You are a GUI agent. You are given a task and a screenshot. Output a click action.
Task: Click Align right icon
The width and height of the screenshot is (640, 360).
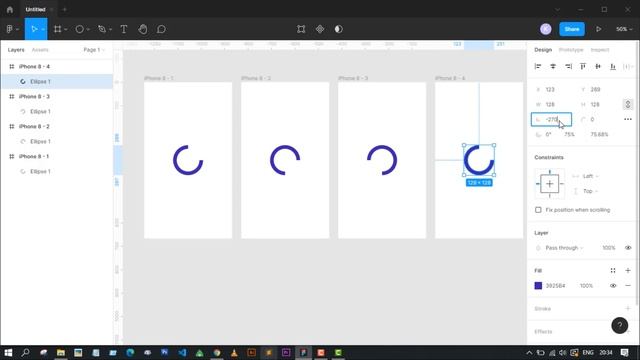pos(568,66)
